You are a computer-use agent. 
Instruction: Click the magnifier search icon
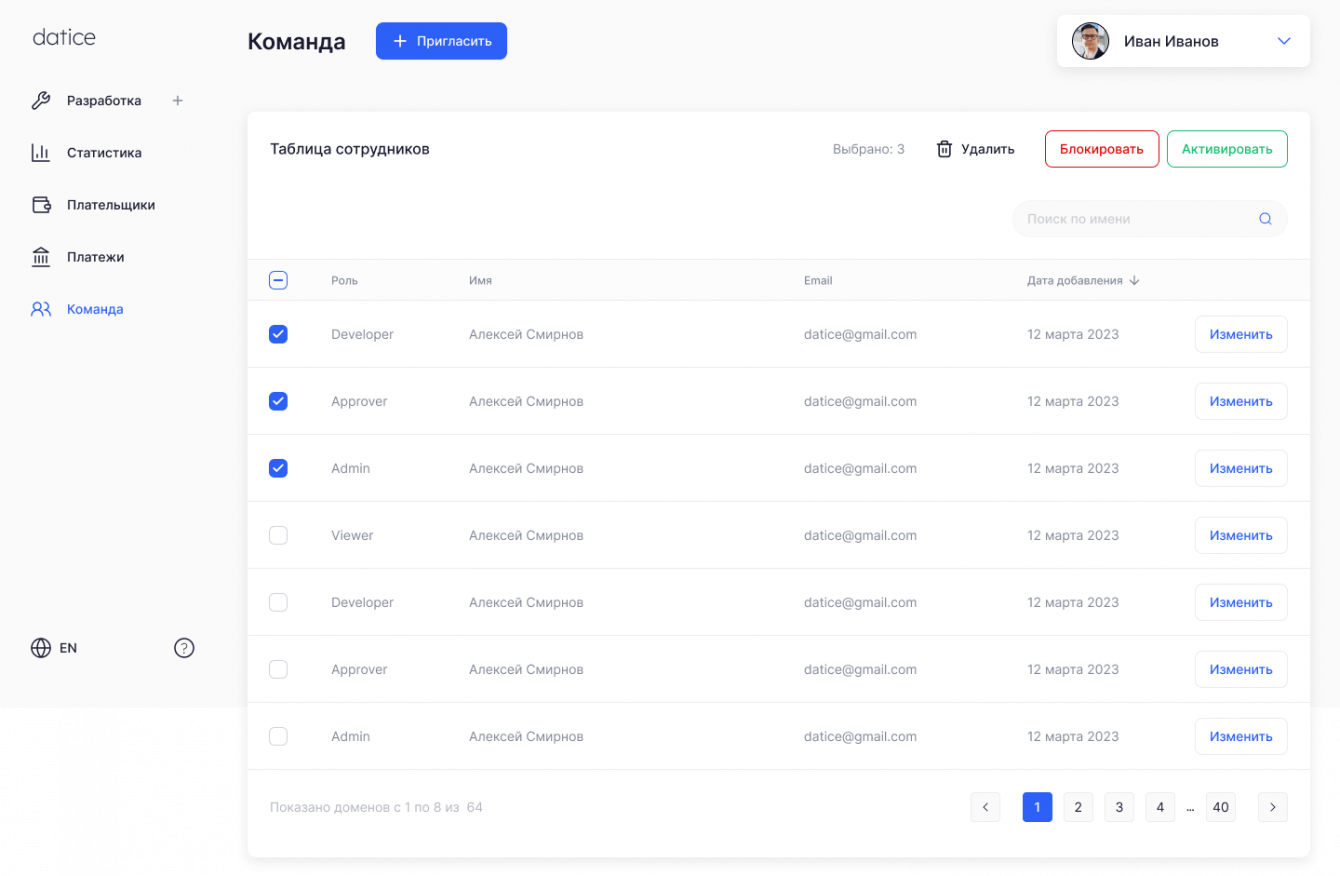click(x=1265, y=219)
